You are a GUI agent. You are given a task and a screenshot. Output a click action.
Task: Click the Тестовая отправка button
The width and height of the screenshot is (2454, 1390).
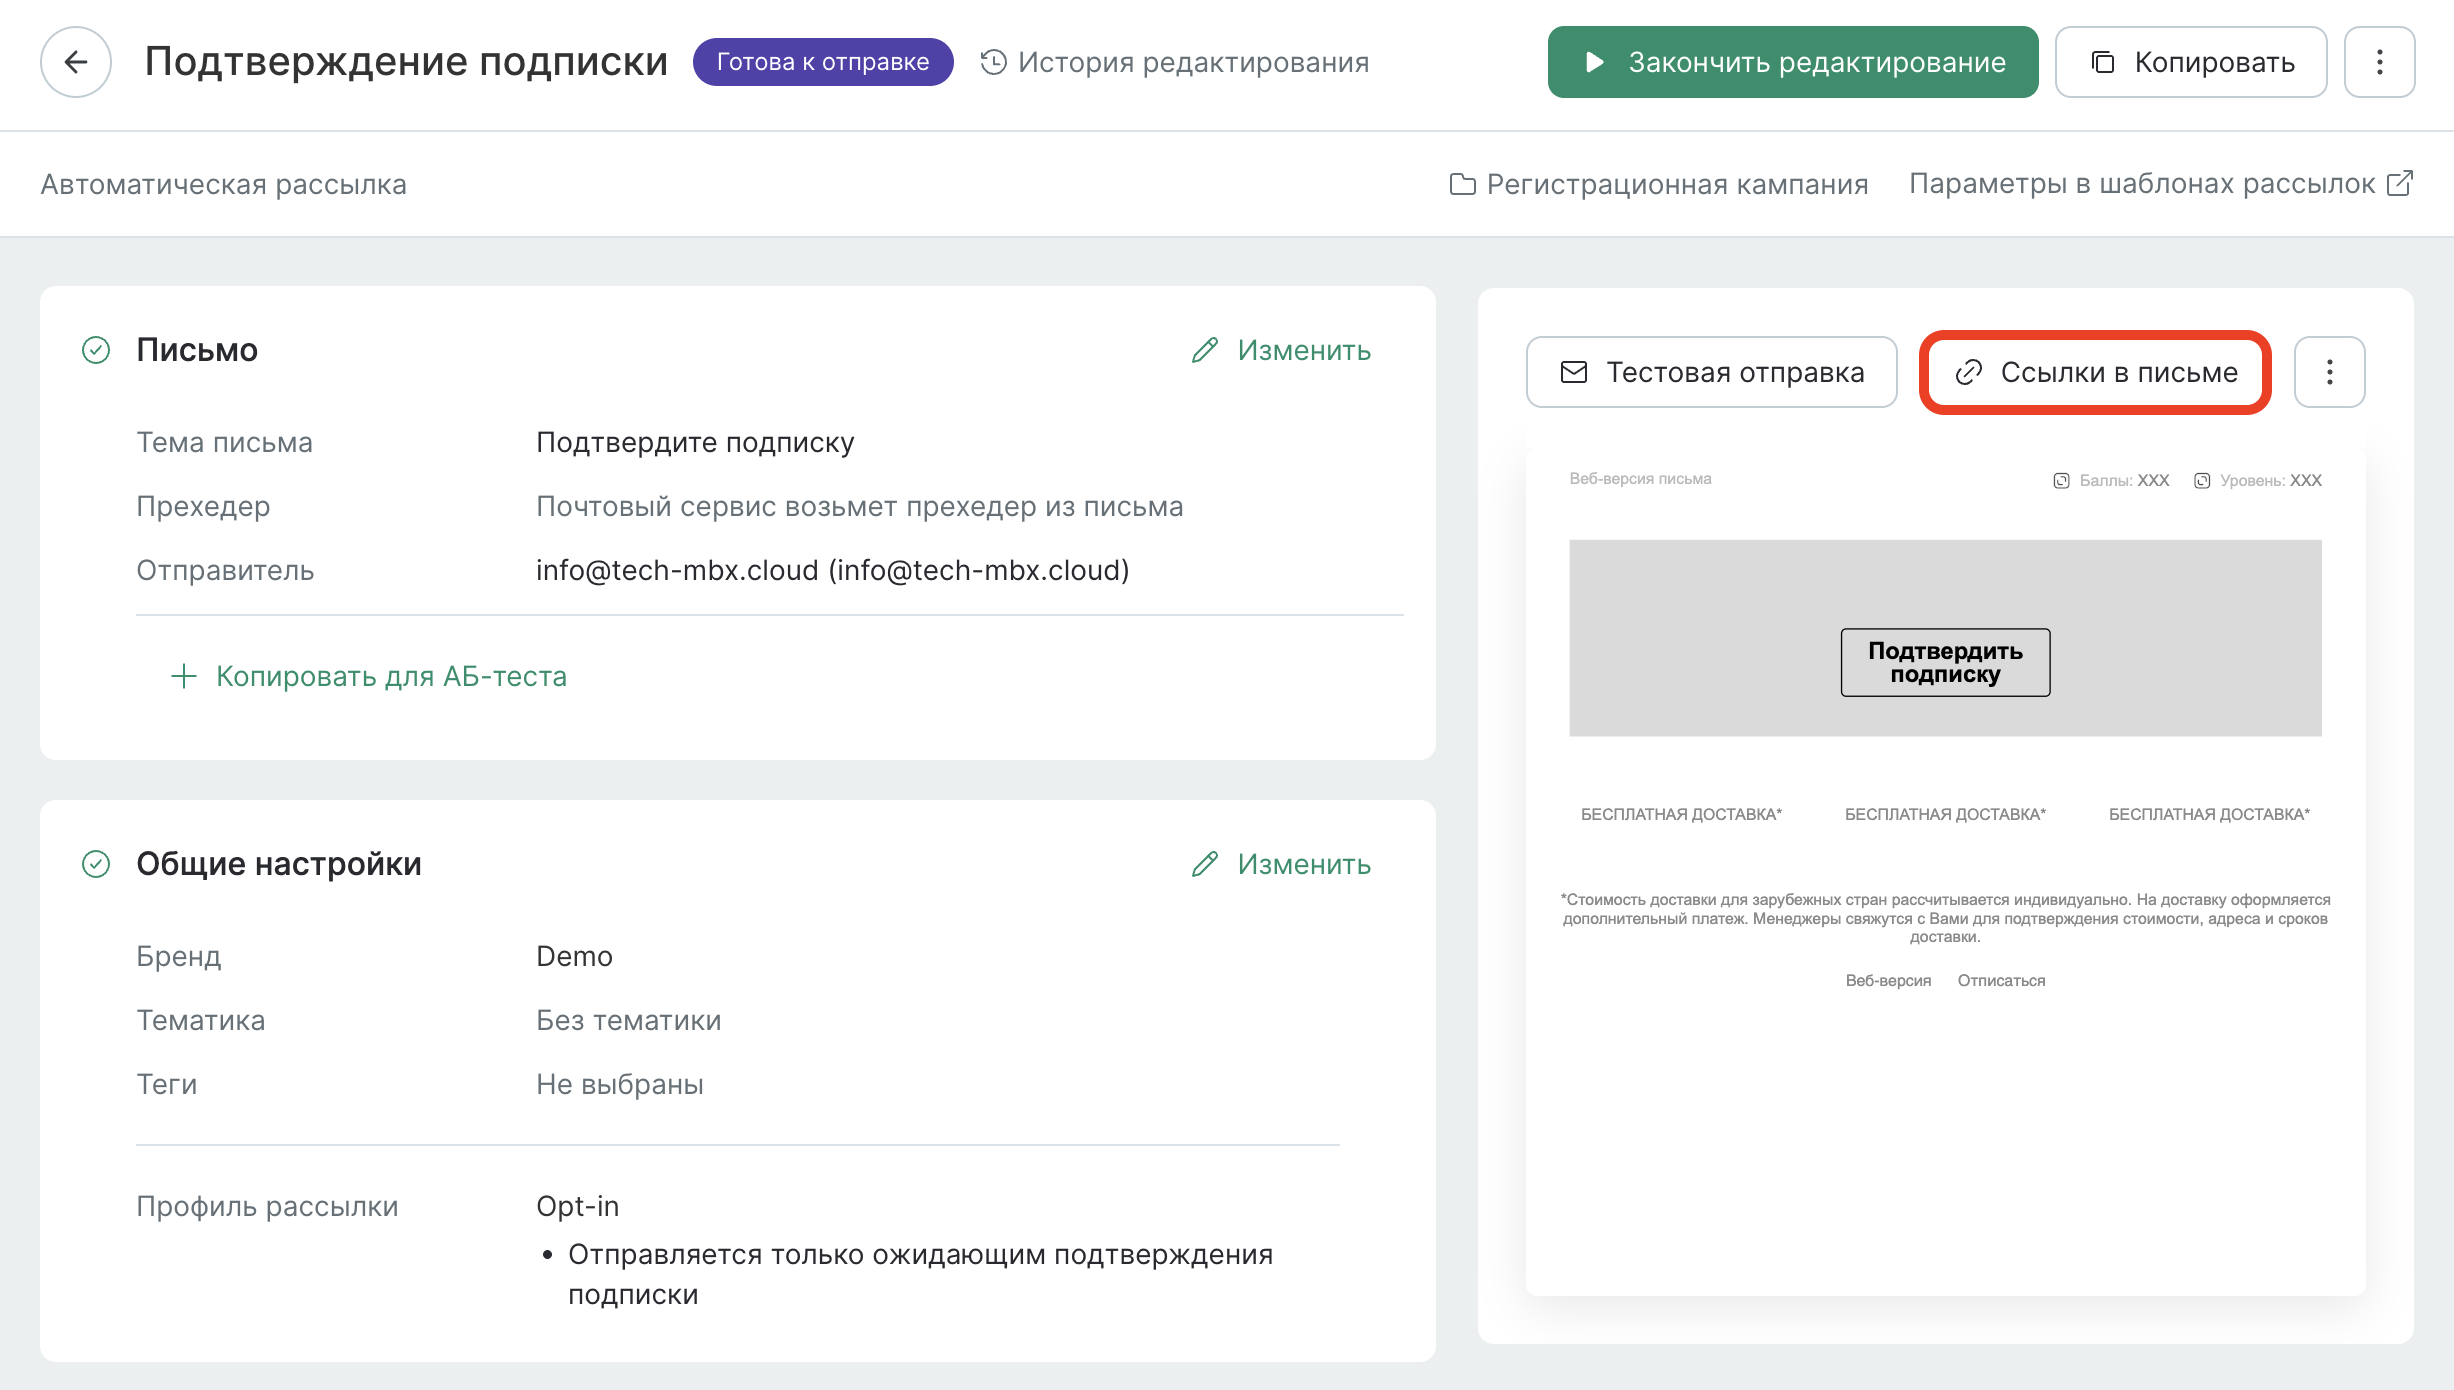[x=1711, y=372]
